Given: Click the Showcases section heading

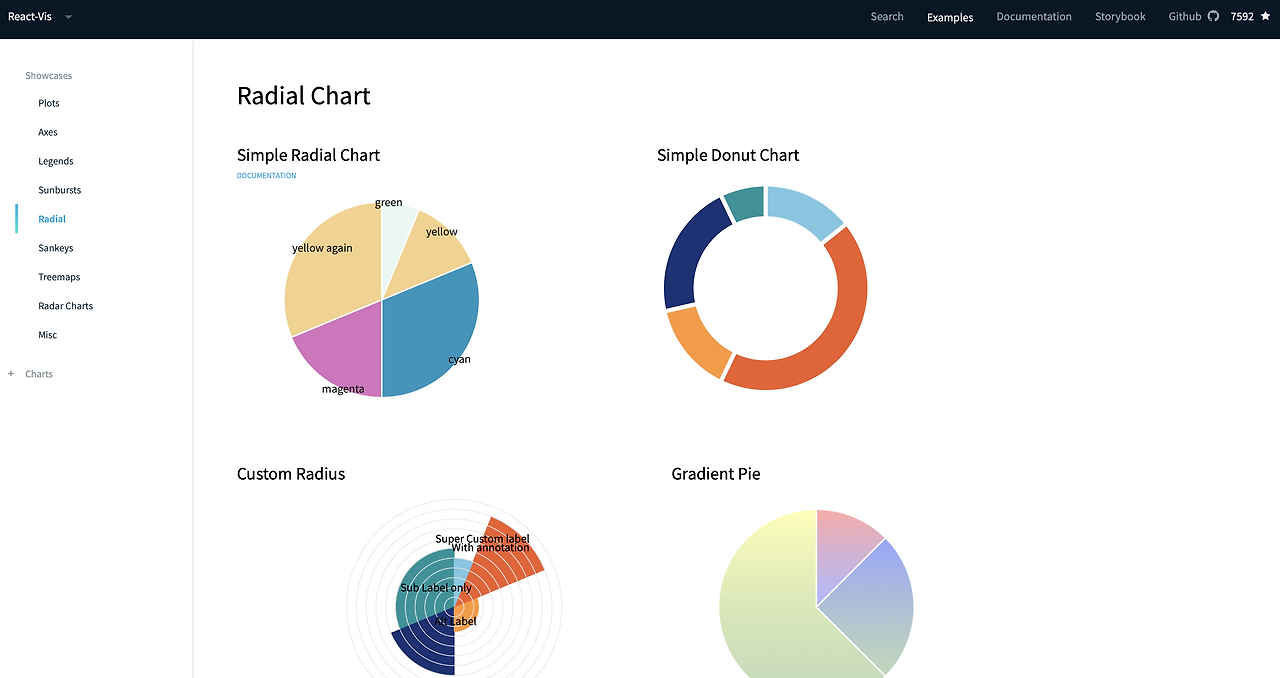Looking at the screenshot, I should (49, 76).
